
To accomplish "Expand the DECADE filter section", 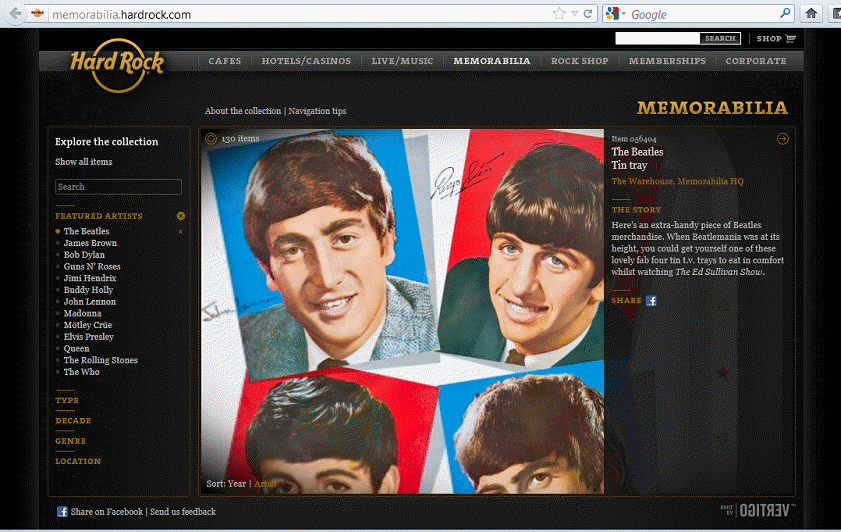I will pos(73,421).
